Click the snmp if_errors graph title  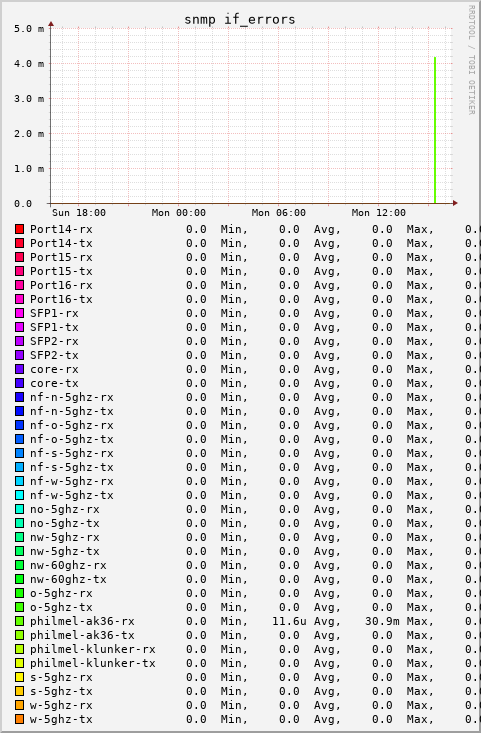pyautogui.click(x=240, y=19)
